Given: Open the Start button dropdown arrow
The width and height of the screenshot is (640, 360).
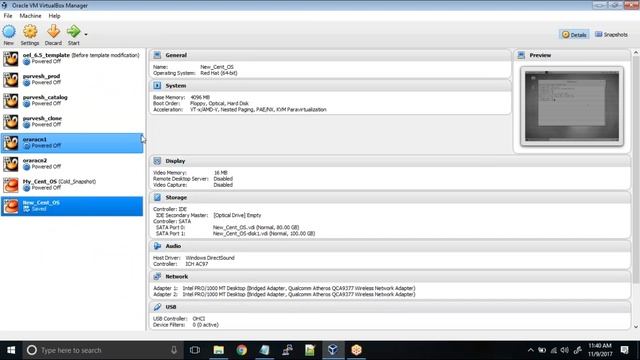Looking at the screenshot, I should point(86,34).
